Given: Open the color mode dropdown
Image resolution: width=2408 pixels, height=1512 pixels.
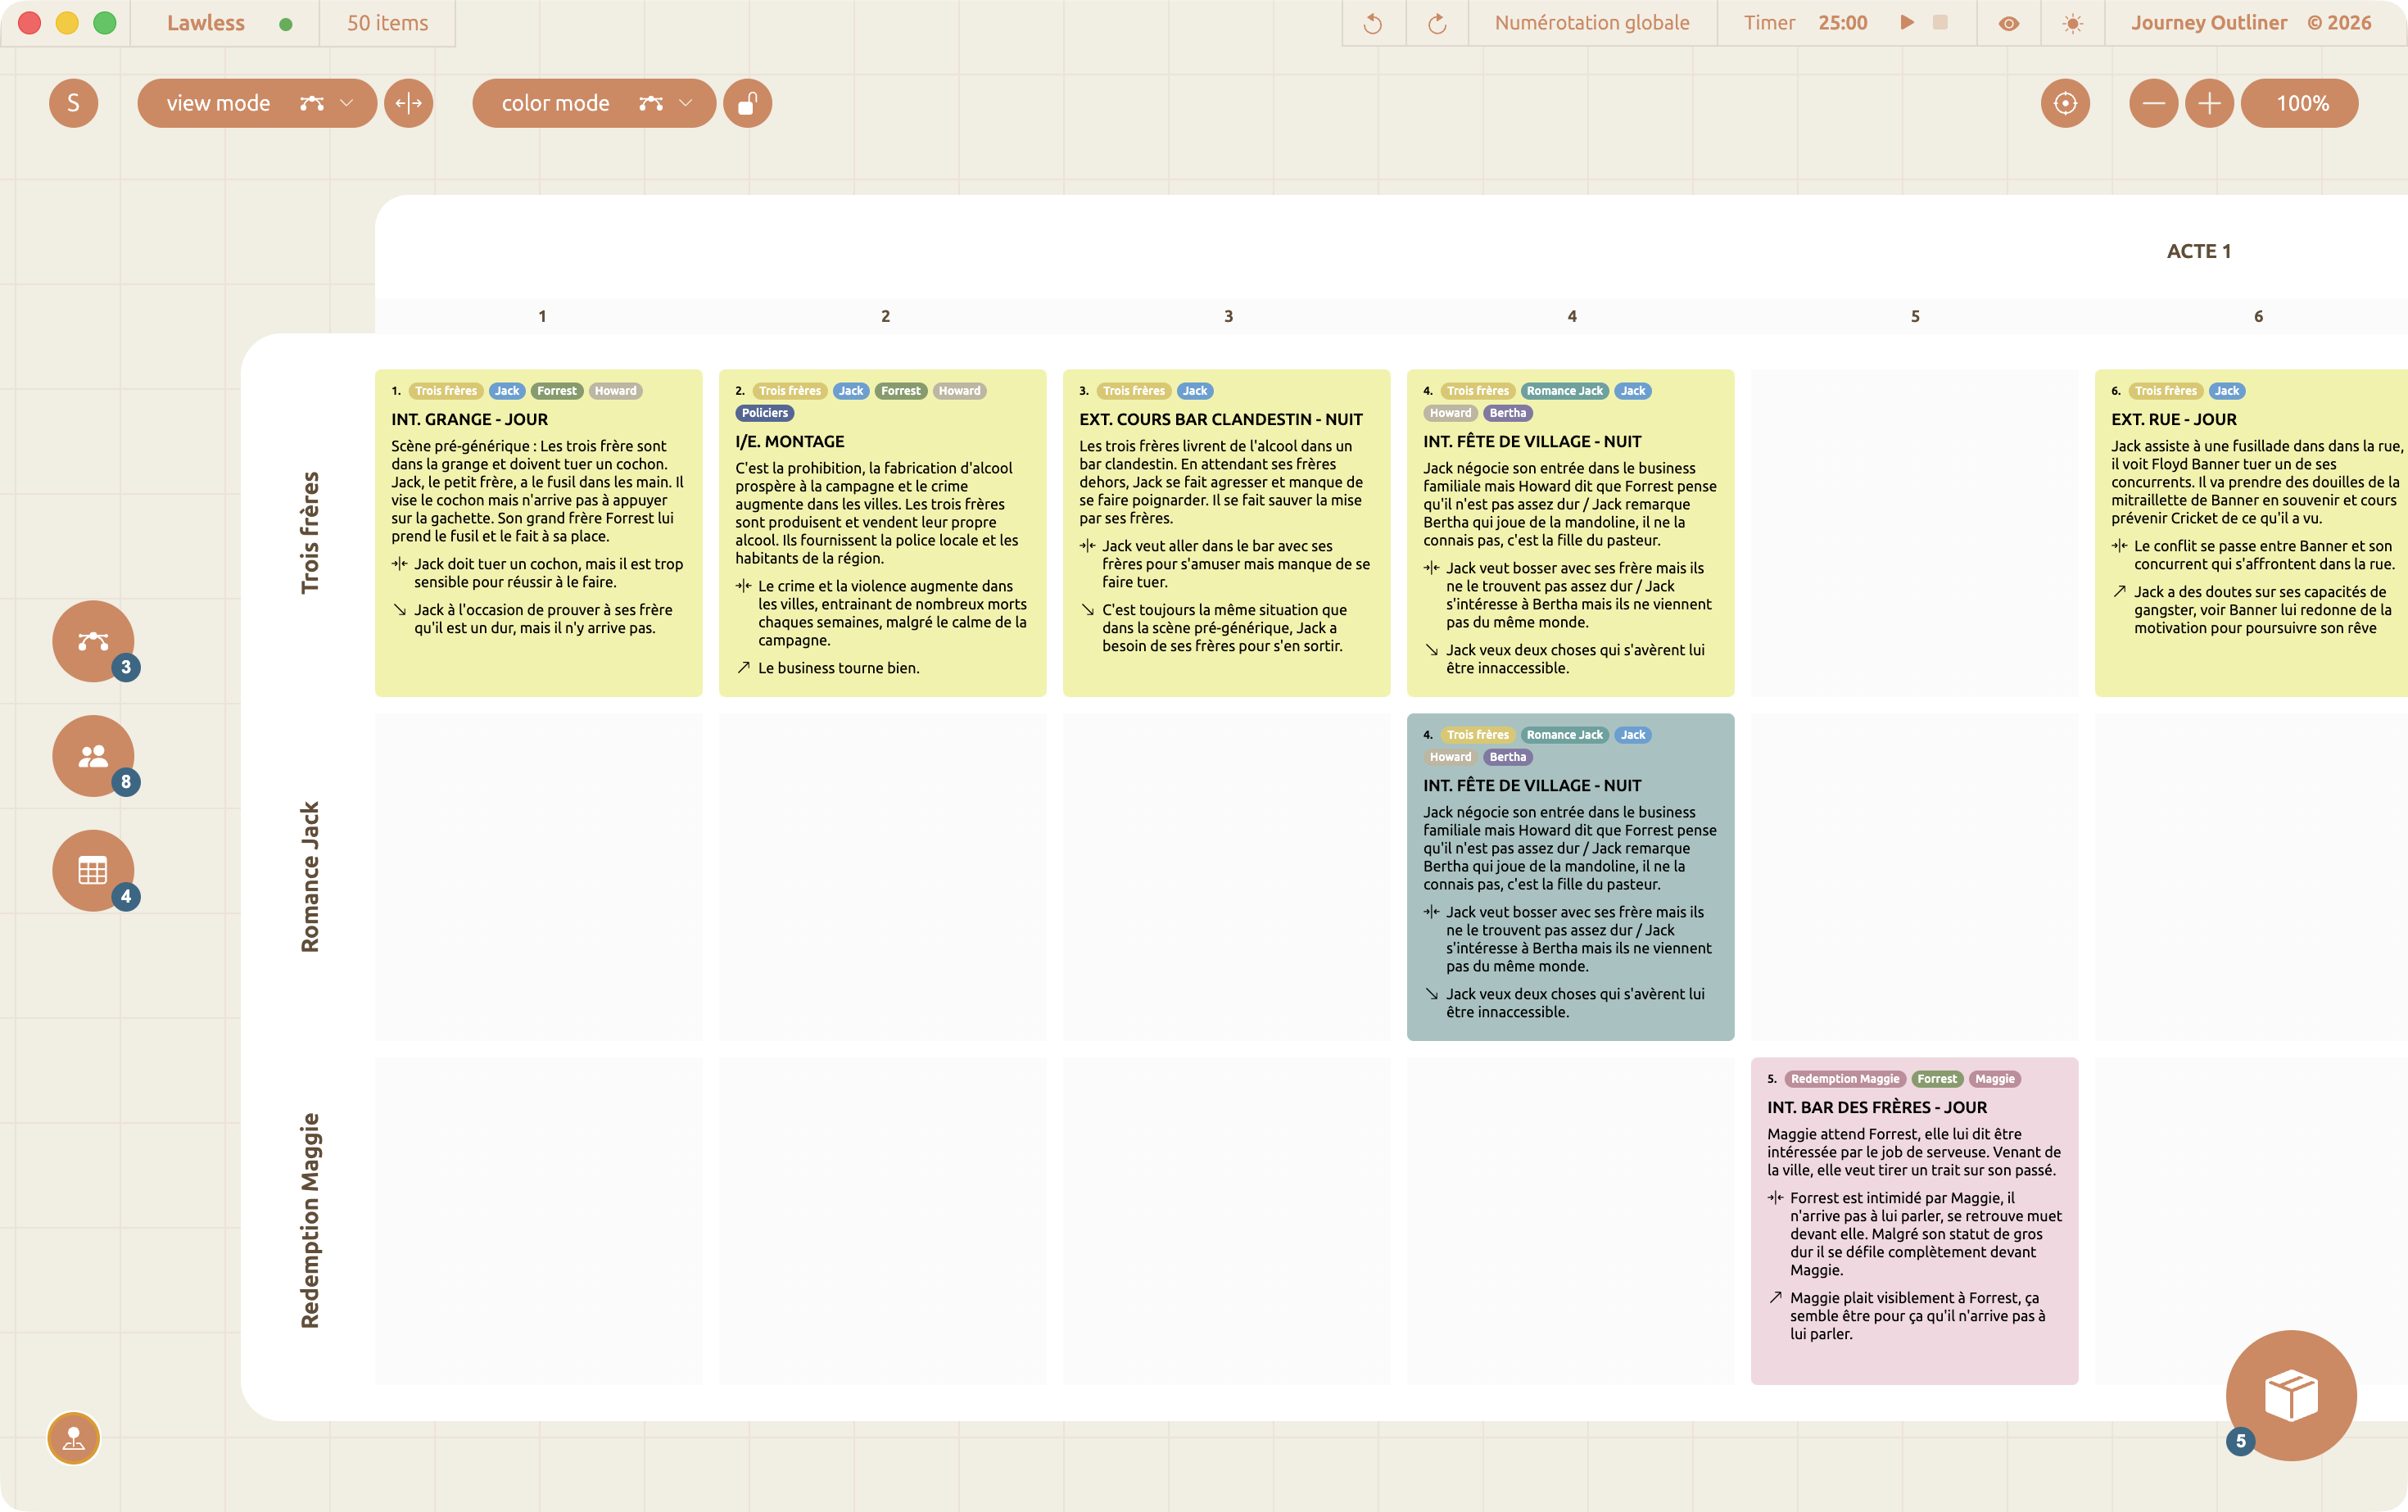Looking at the screenshot, I should [594, 103].
